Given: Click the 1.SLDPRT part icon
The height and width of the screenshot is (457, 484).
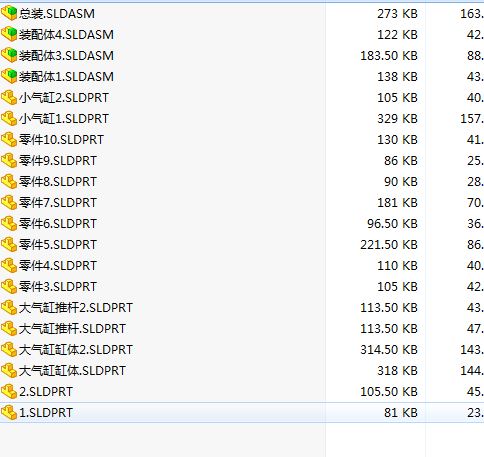Looking at the screenshot, I should coord(9,412).
